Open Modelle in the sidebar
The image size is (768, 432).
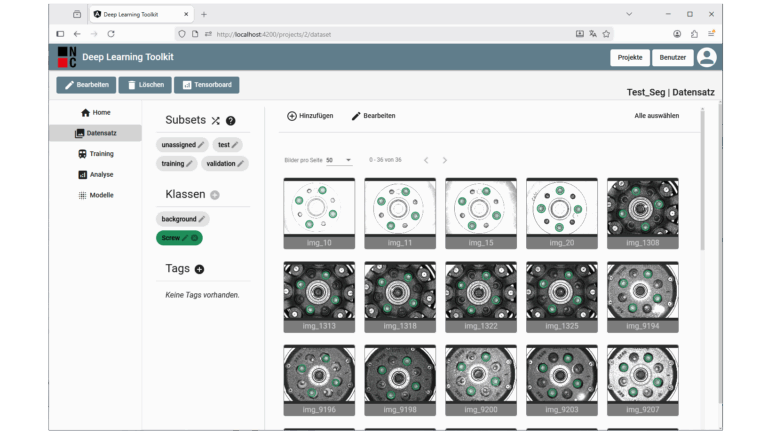point(96,195)
